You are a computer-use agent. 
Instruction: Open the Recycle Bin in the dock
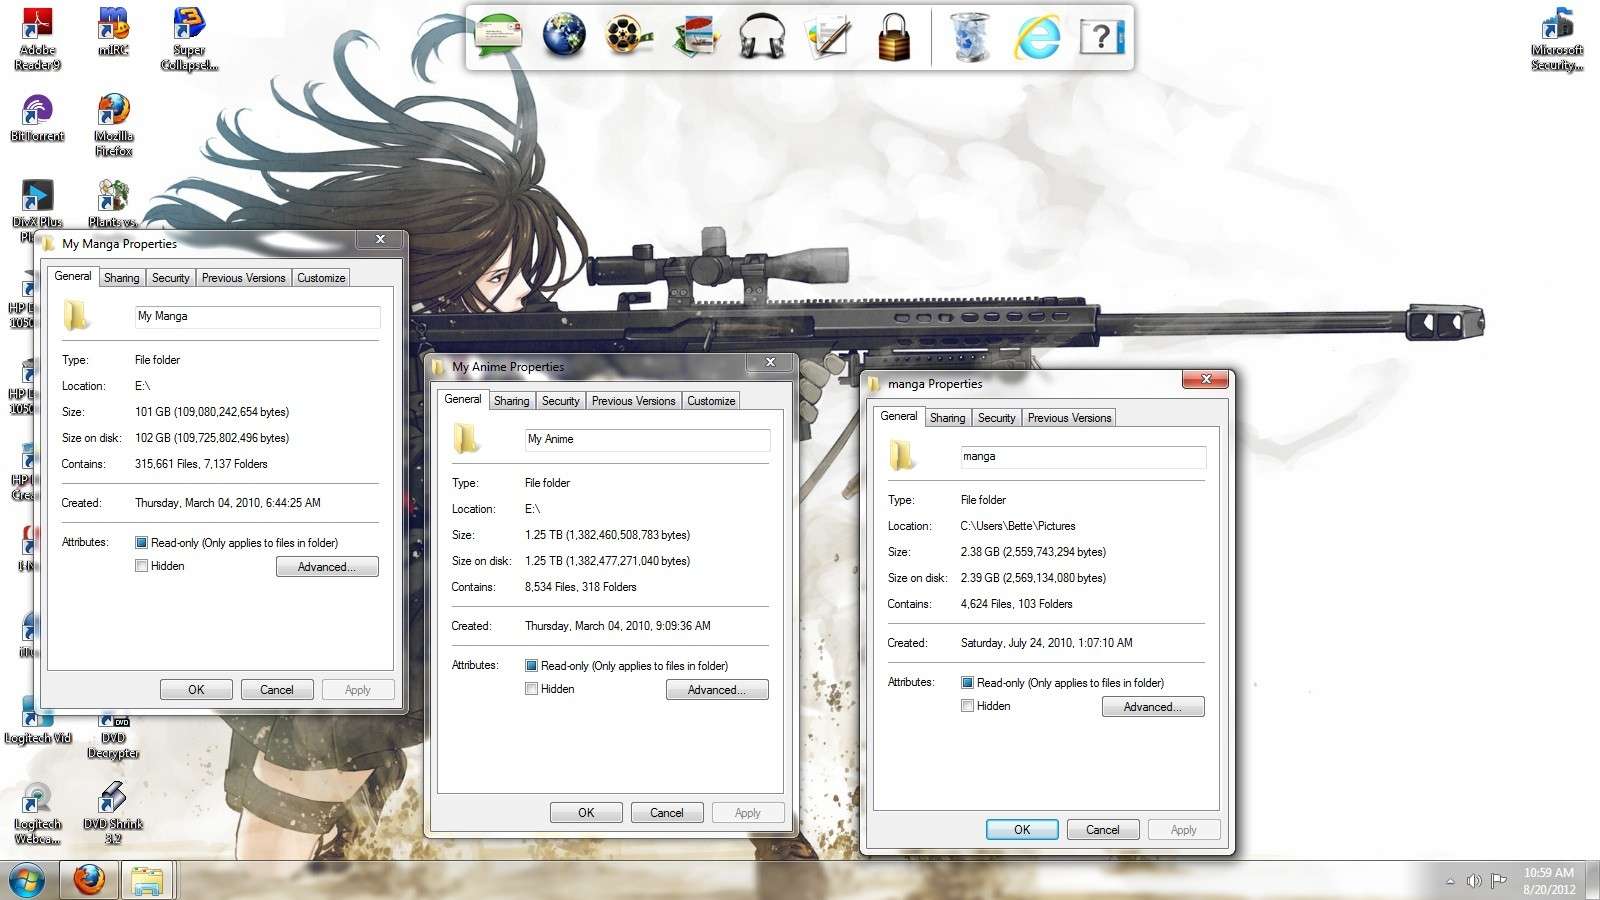970,38
